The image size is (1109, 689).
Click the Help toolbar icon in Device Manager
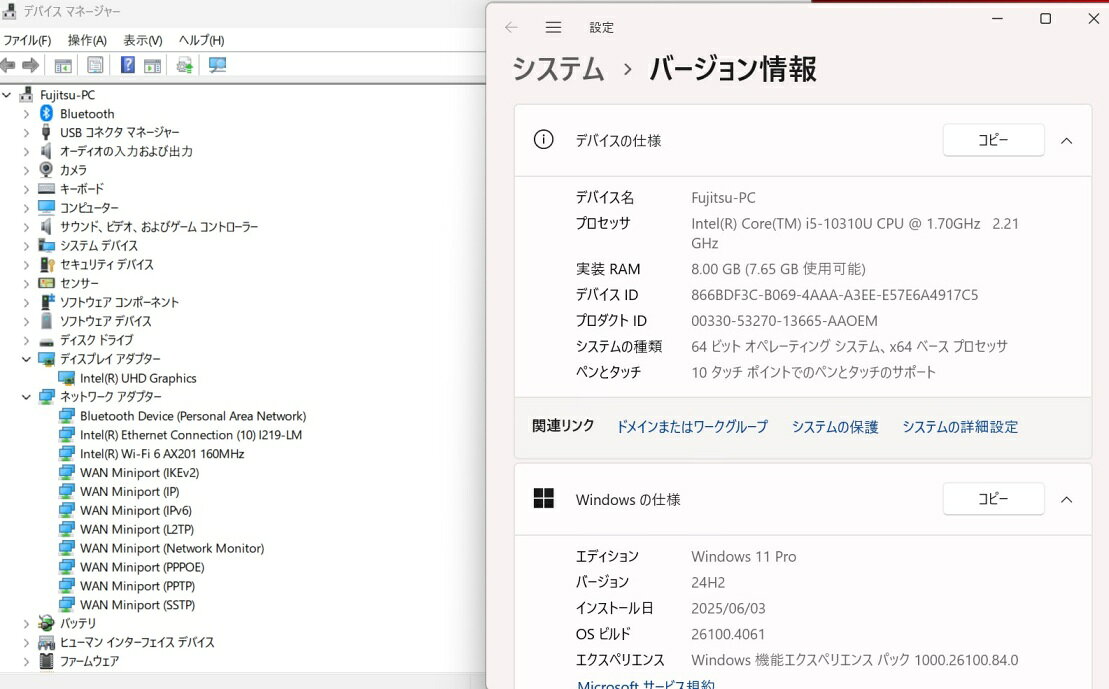coord(127,66)
